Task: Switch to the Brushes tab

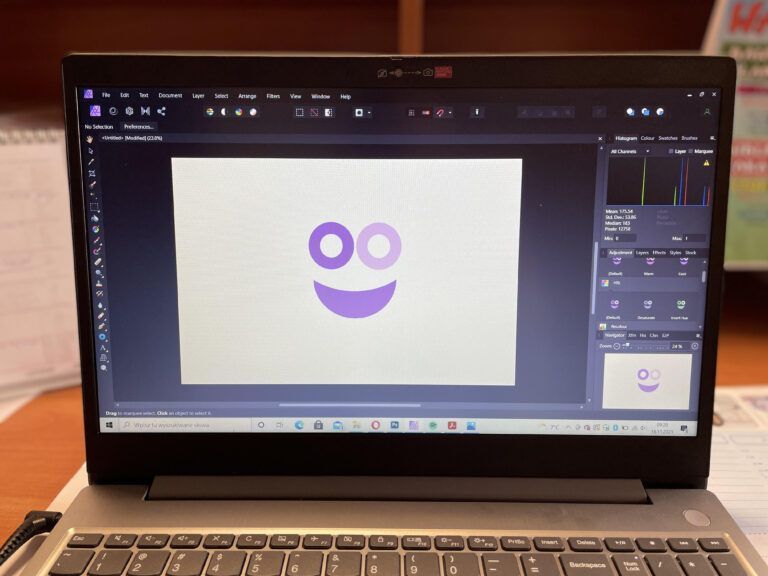Action: (x=689, y=138)
